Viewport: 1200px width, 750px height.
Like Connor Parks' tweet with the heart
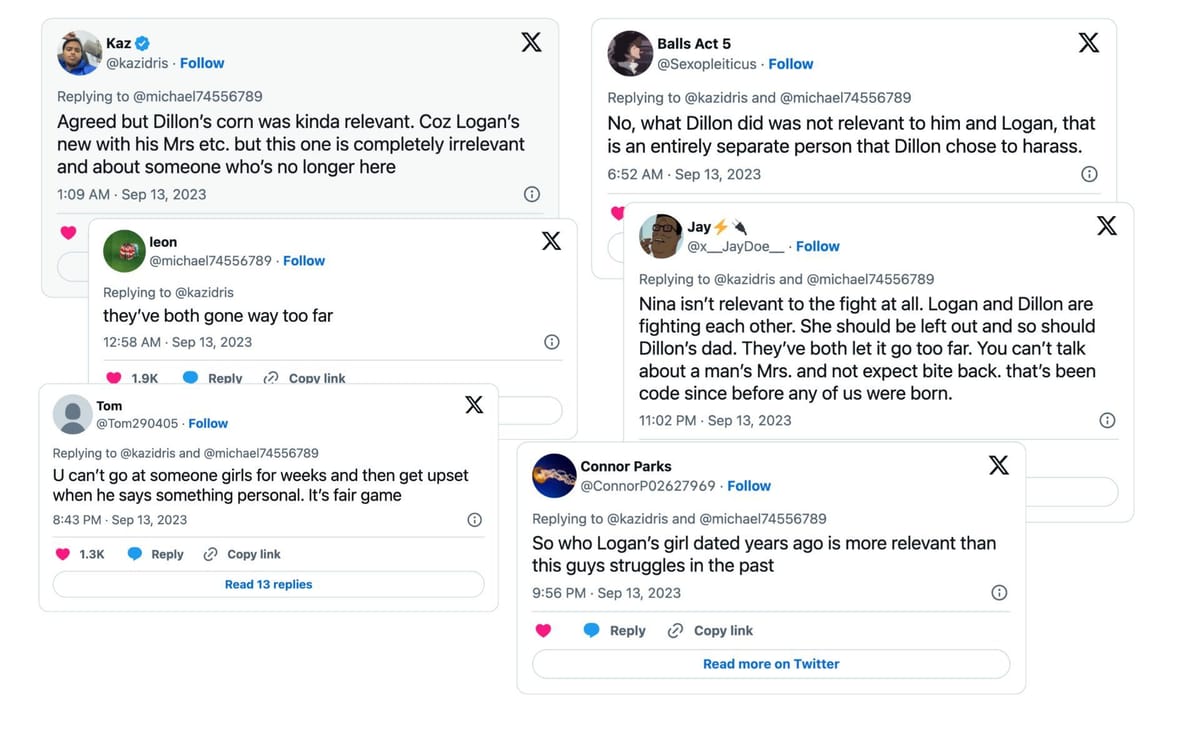[x=543, y=631]
